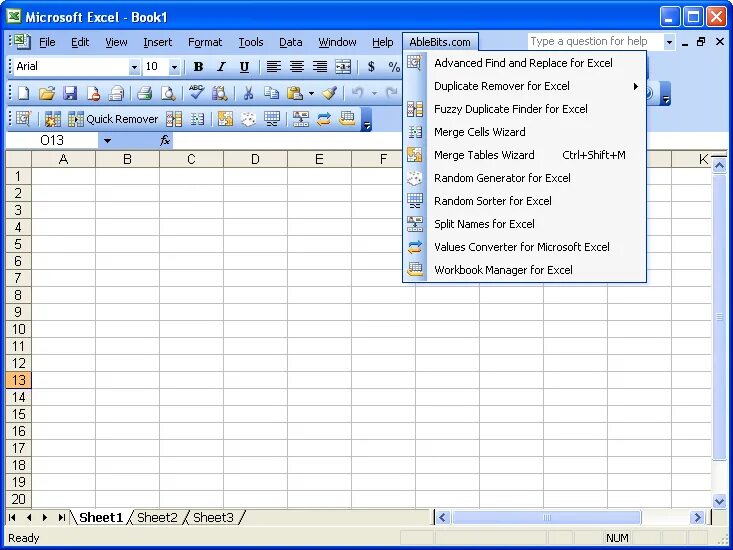Choose Random Generator for Excel menu item
The image size is (733, 550).
pyautogui.click(x=525, y=178)
